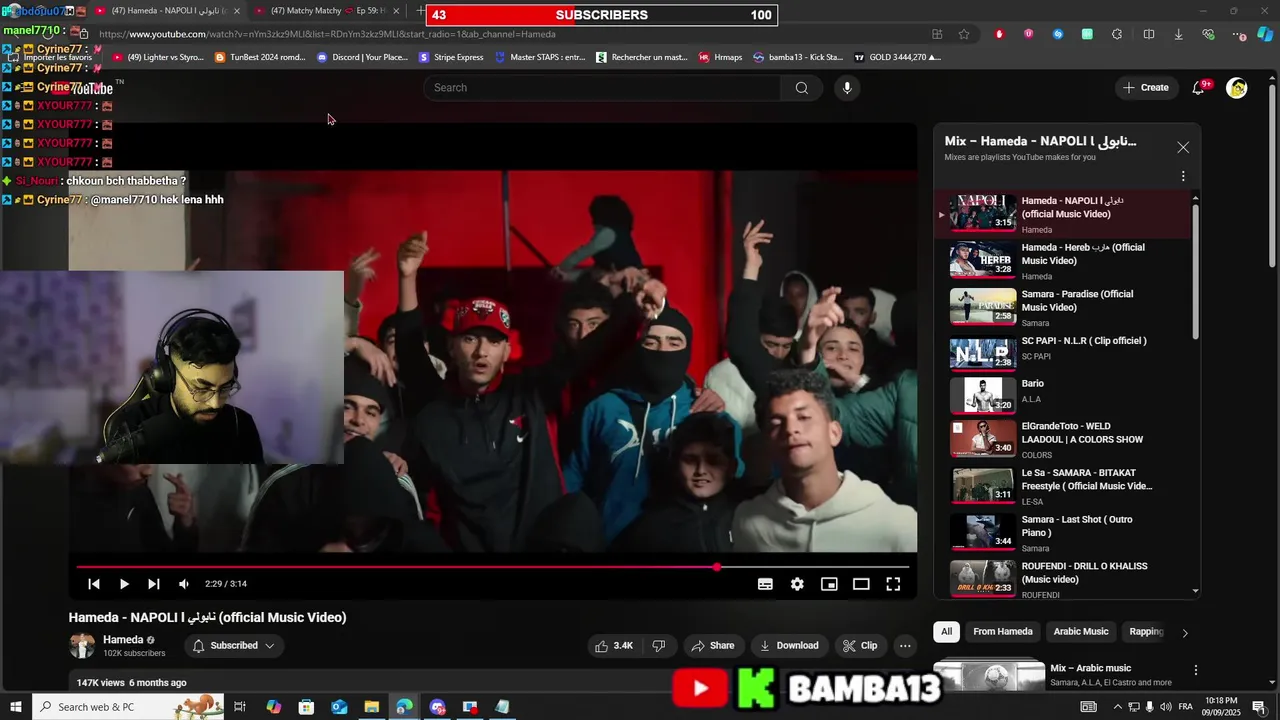The image size is (1280, 720).
Task: Switch to the Matchy Matchy Ep 59 tab
Action: tap(325, 11)
